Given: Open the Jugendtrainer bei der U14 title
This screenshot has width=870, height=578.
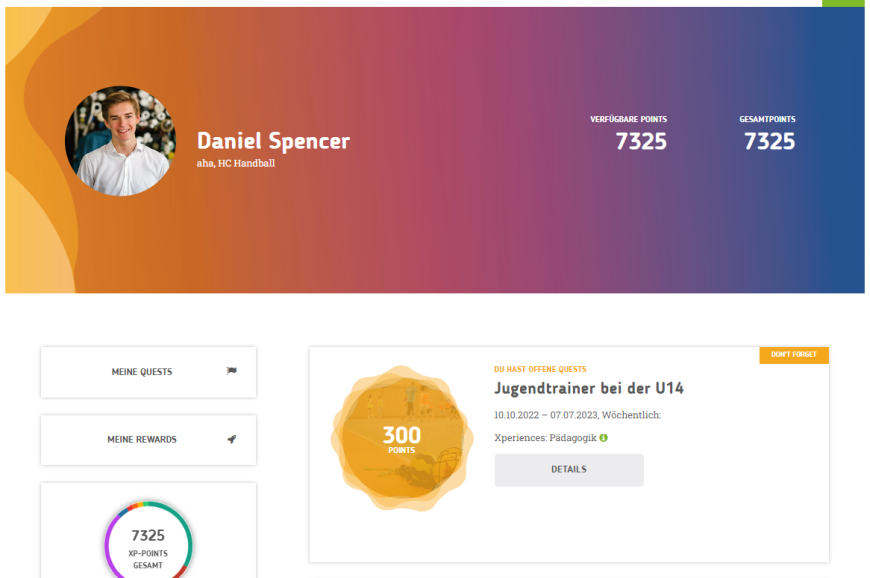Looking at the screenshot, I should [589, 388].
